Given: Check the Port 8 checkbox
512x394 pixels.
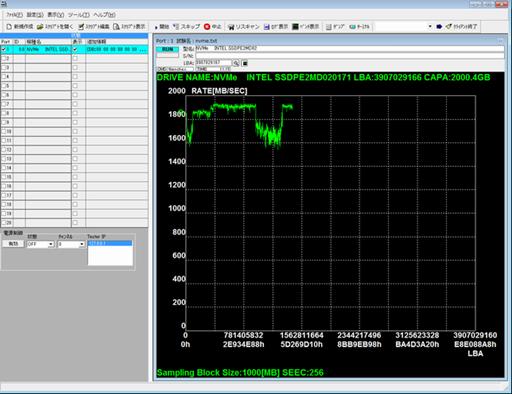Looking at the screenshot, I should tap(4, 113).
